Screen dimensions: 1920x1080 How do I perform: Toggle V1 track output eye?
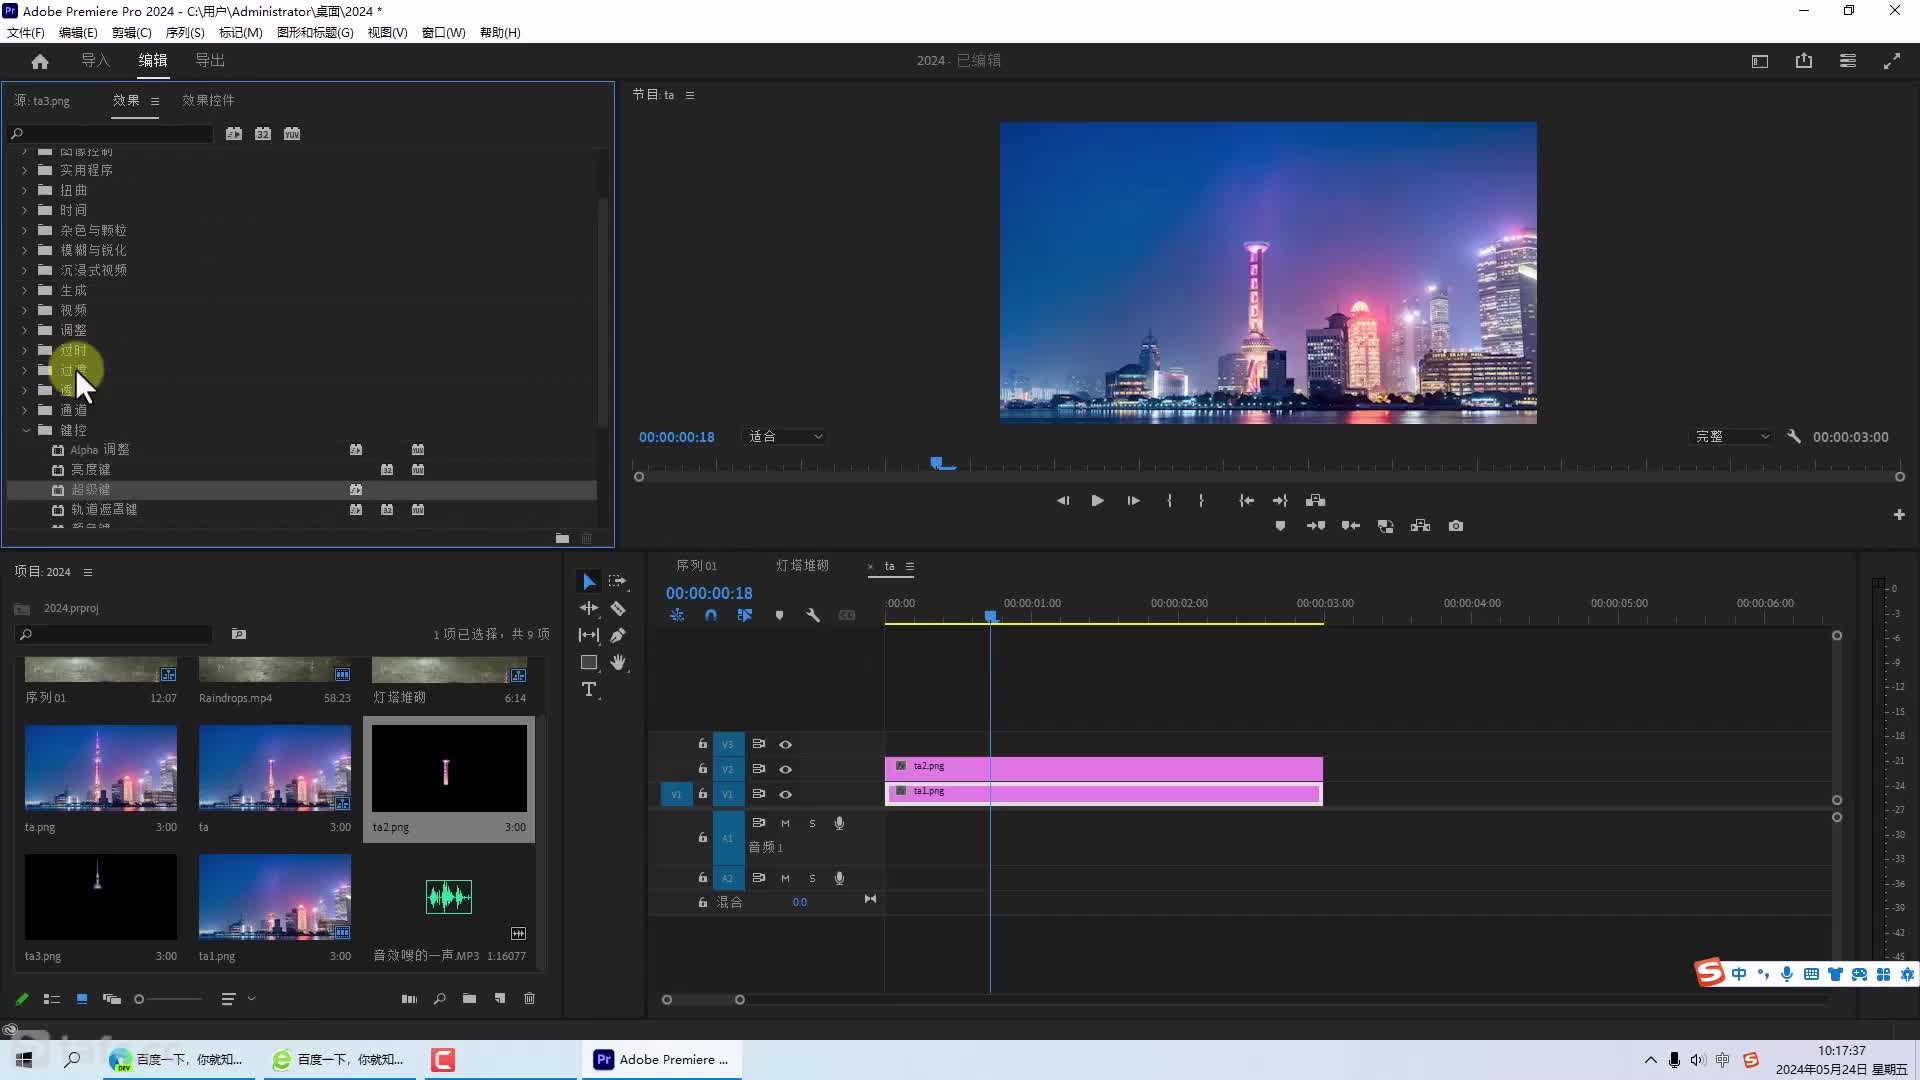(x=786, y=794)
